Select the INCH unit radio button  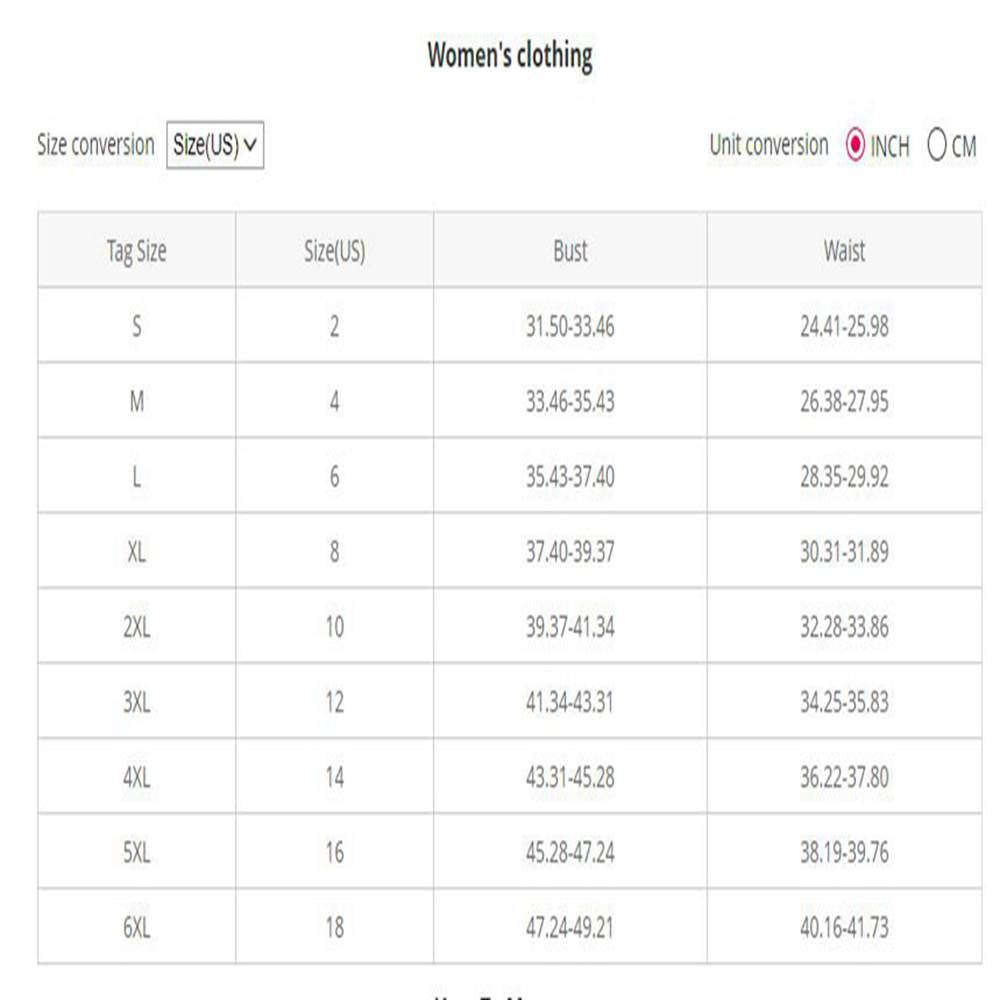click(855, 145)
